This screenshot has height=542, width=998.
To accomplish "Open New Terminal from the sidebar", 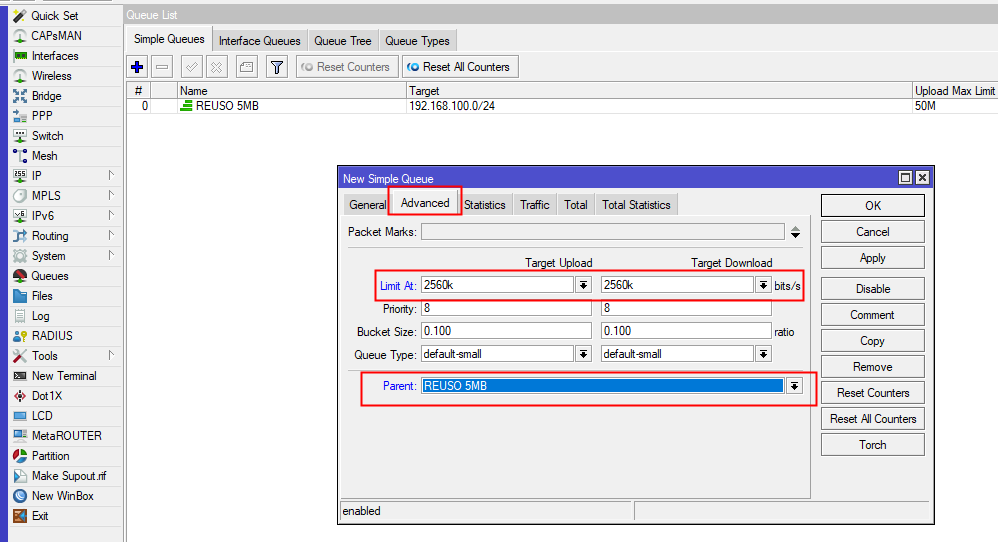I will click(x=63, y=376).
